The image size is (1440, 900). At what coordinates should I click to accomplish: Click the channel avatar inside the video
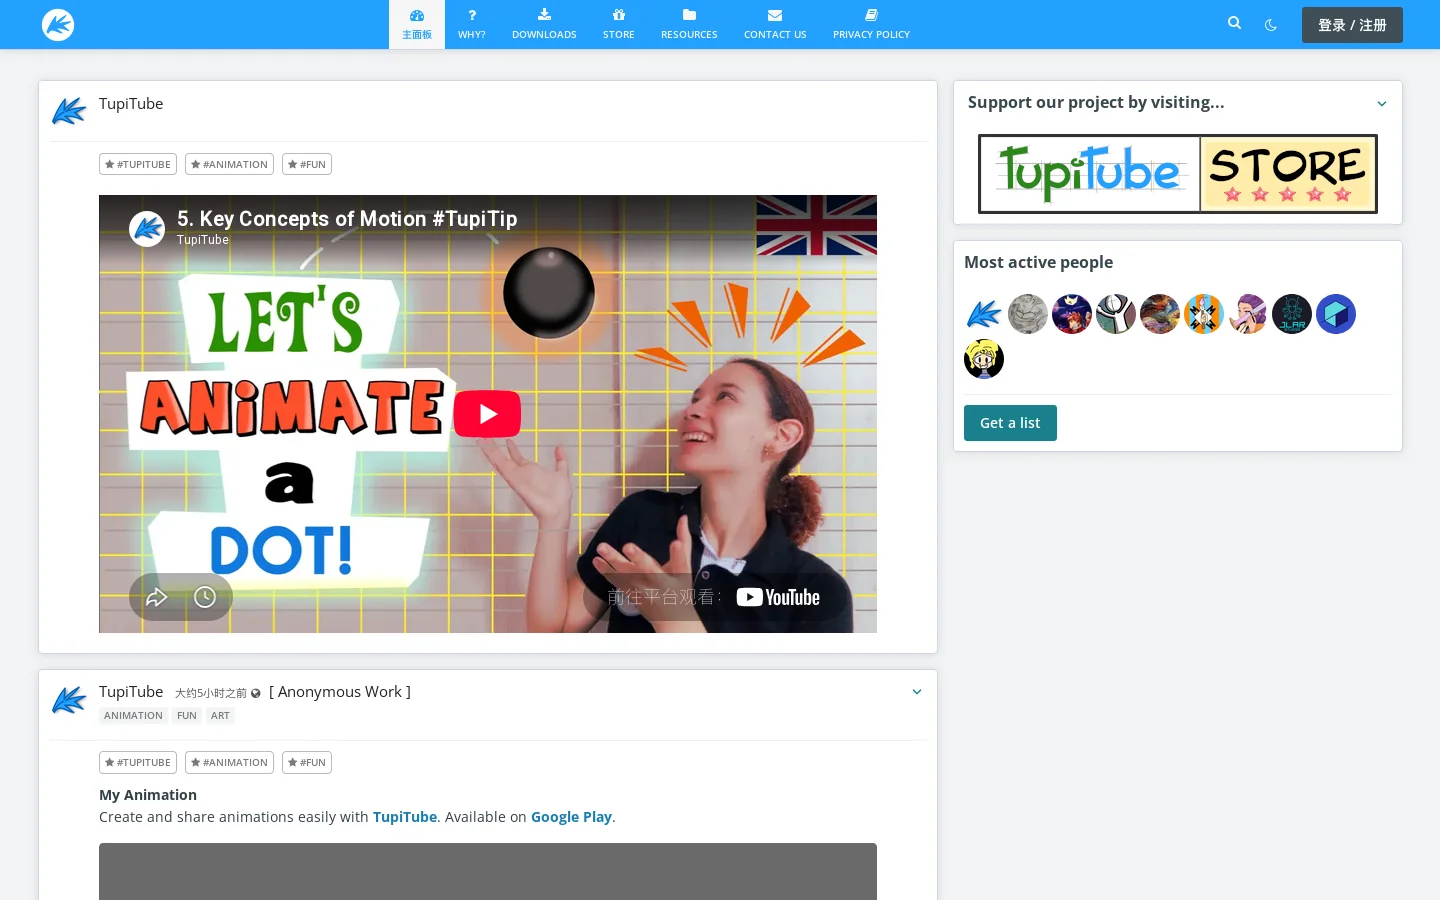[x=147, y=229]
